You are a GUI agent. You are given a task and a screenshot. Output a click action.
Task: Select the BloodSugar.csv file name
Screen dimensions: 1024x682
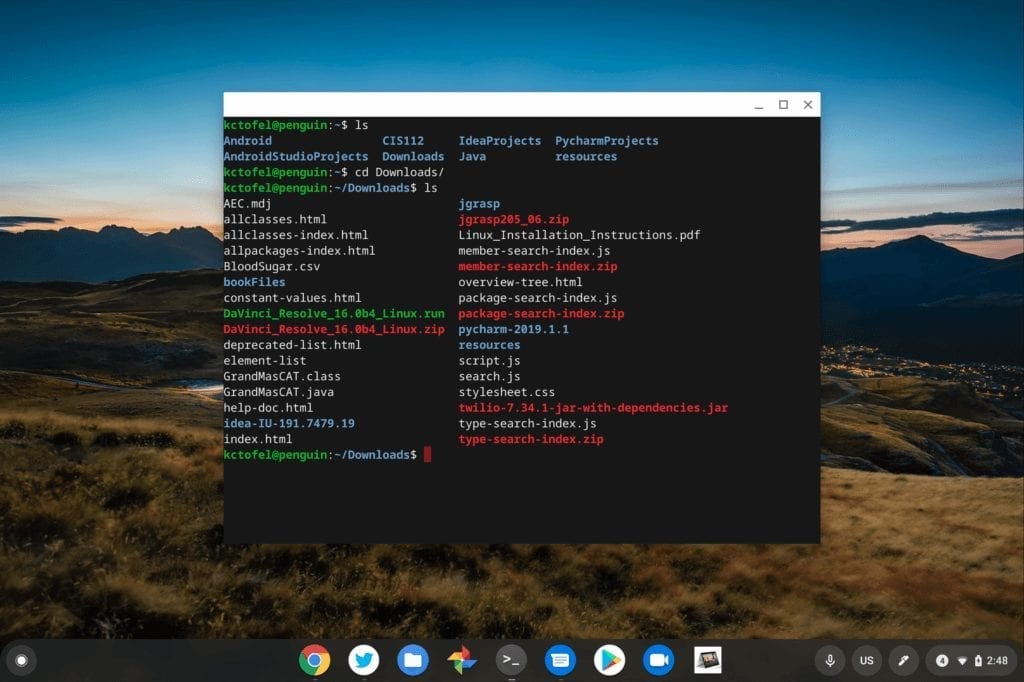(x=272, y=267)
